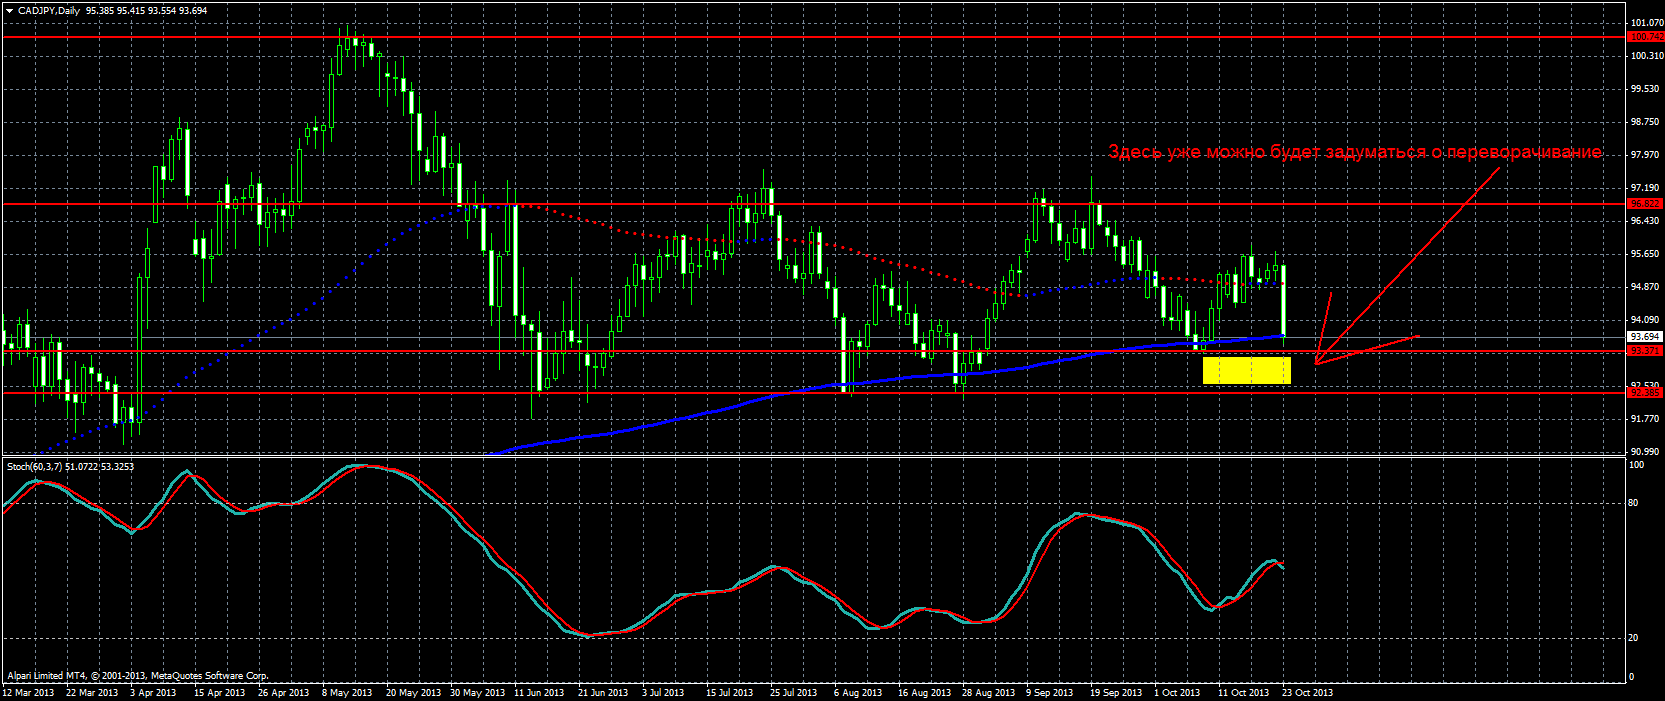Click the 6 Aug 2013 date label
This screenshot has width=1665, height=701.
coord(858,693)
